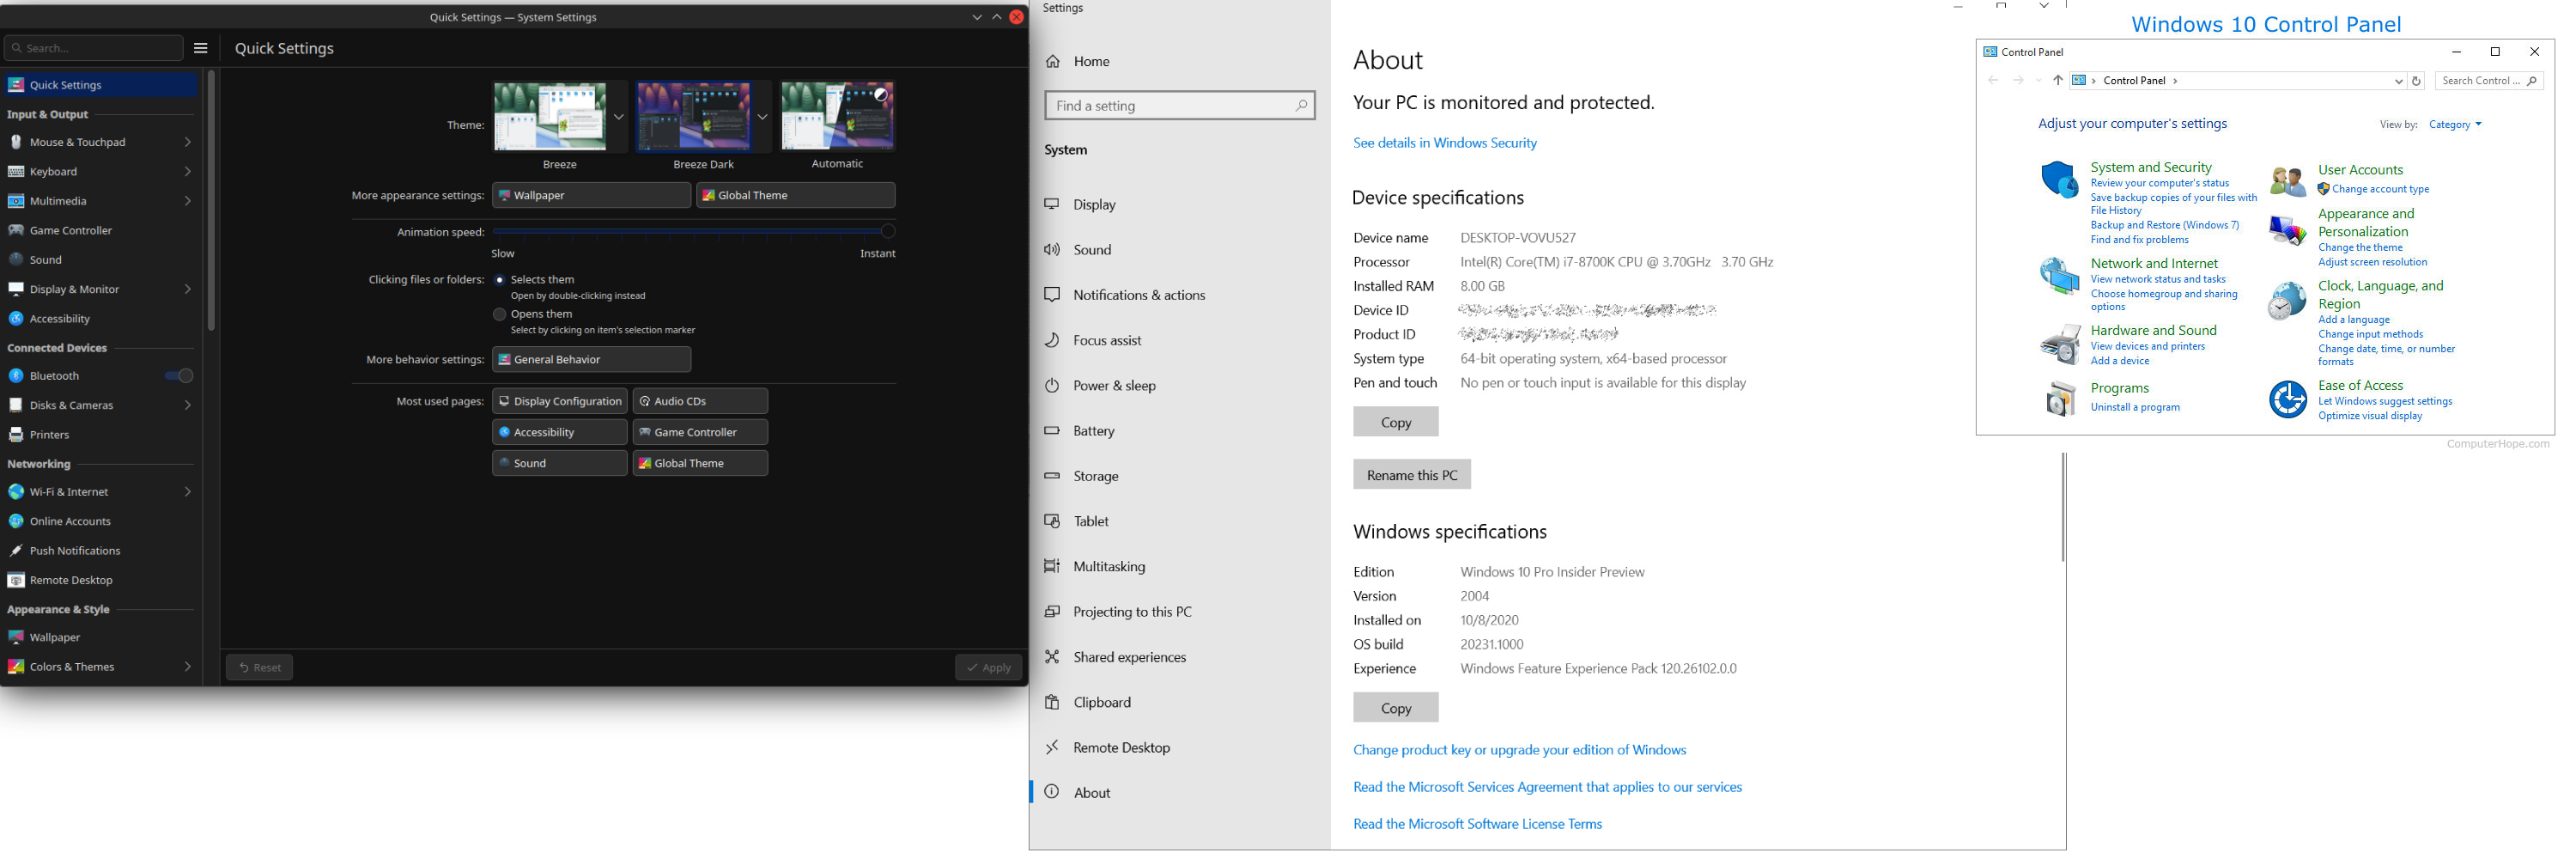The height and width of the screenshot is (859, 2576).
Task: Expand the Keyboard submenu arrow
Action: click(187, 172)
